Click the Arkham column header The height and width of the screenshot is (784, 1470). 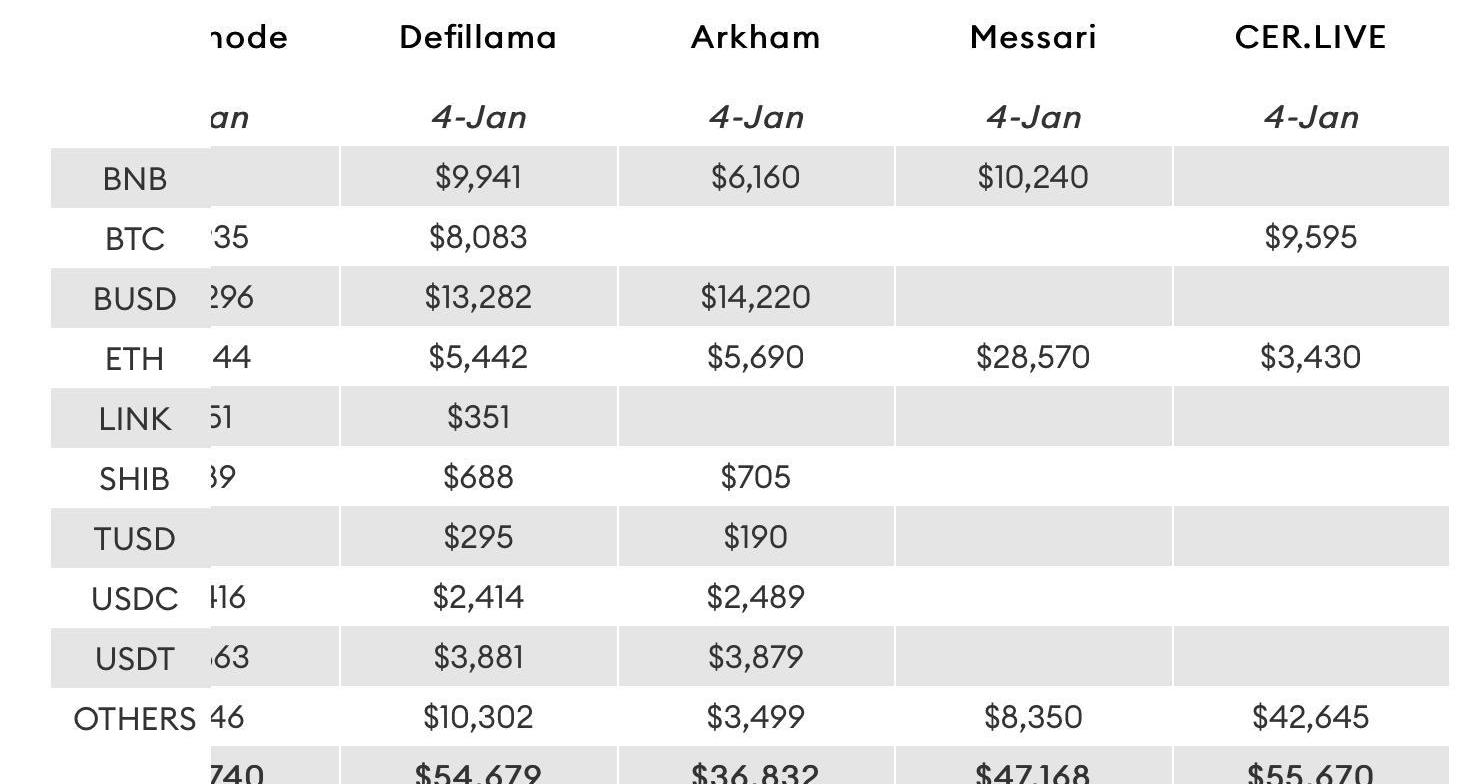(755, 38)
